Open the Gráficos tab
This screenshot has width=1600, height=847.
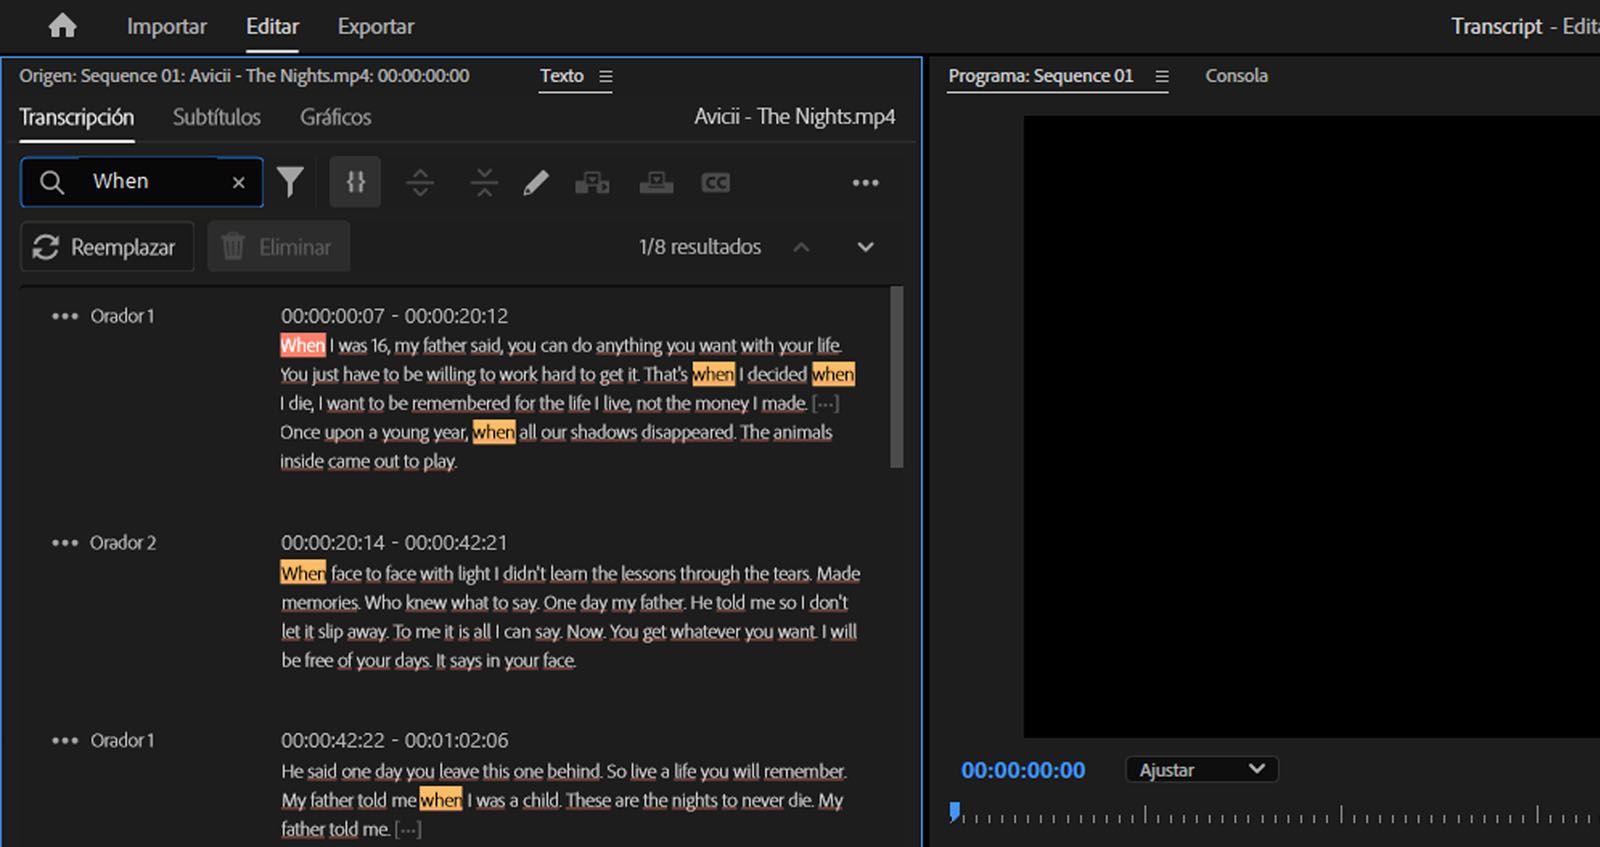(335, 117)
